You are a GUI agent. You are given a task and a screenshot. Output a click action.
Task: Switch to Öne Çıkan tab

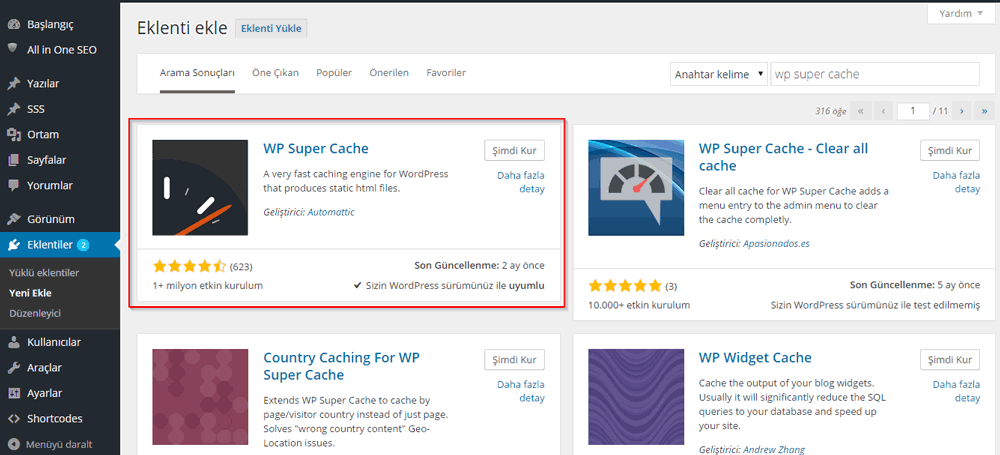276,73
